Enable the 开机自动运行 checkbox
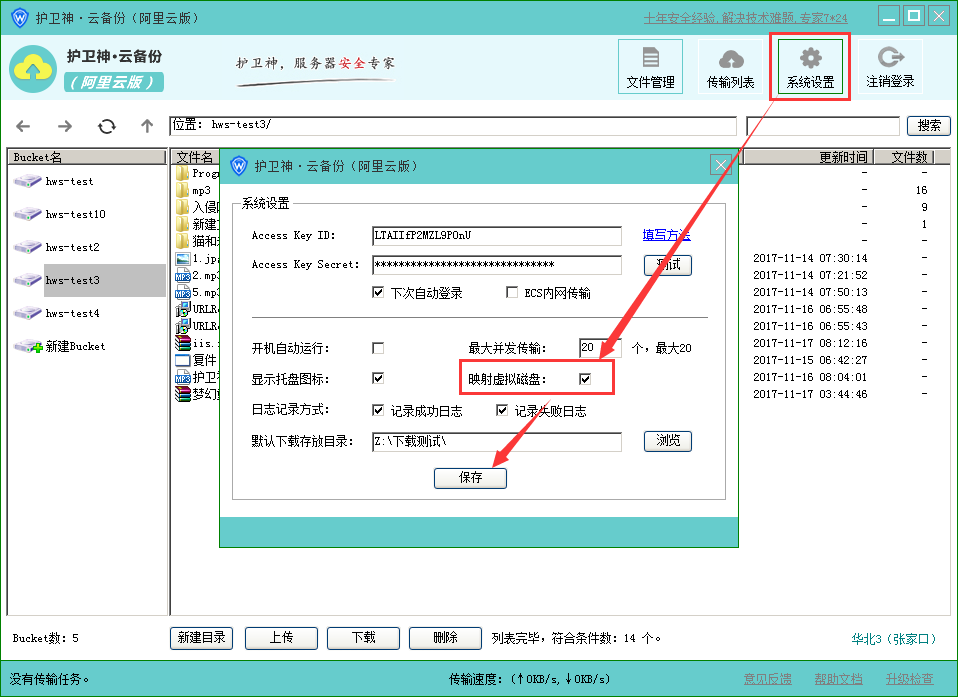This screenshot has height=697, width=958. 378,348
